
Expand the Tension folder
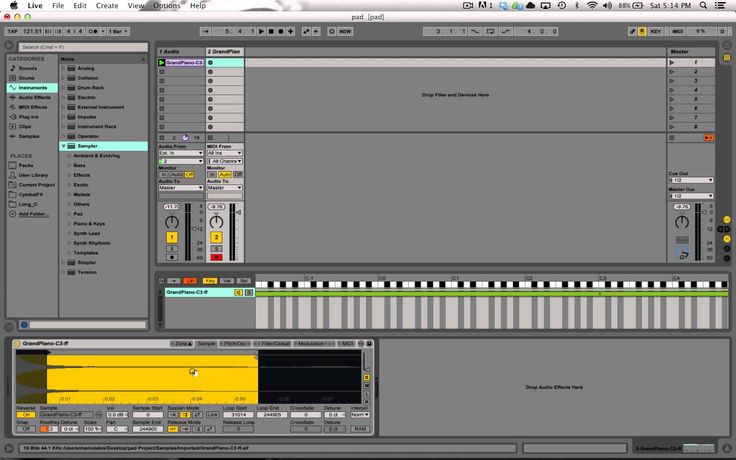tap(63, 272)
